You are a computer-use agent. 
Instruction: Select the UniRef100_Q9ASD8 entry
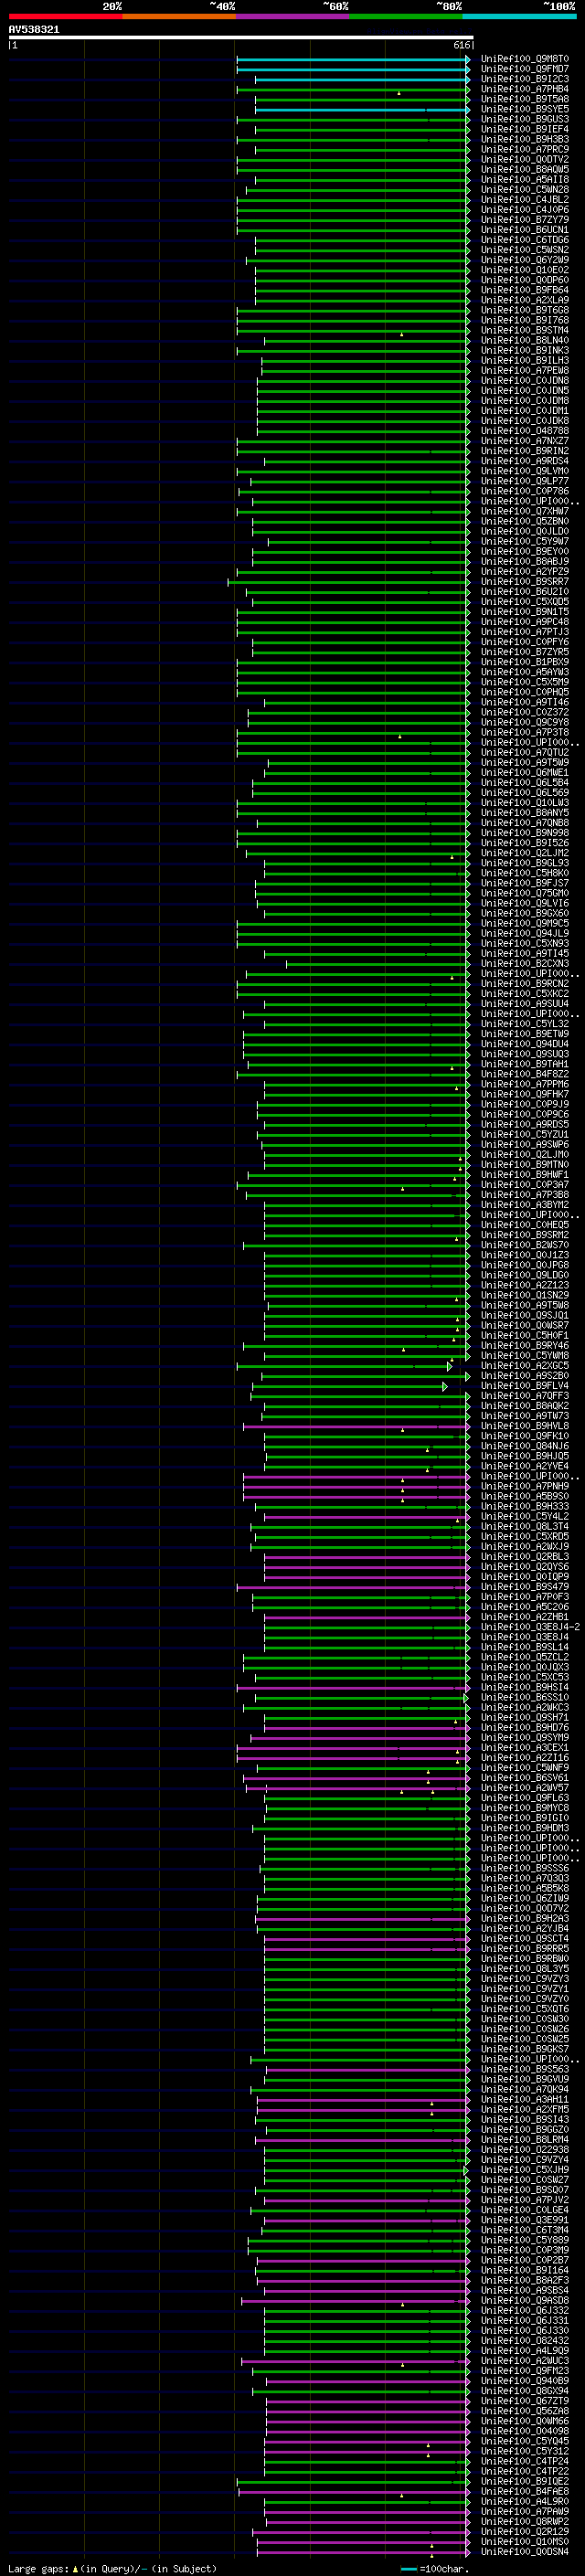point(525,2300)
